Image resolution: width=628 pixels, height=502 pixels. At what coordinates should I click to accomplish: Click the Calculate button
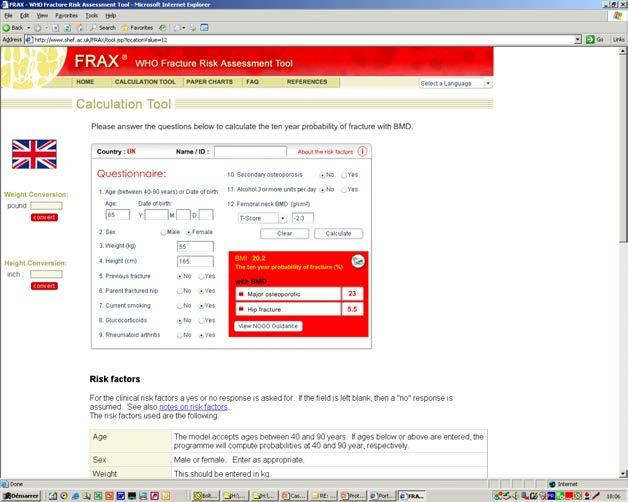tap(338, 233)
